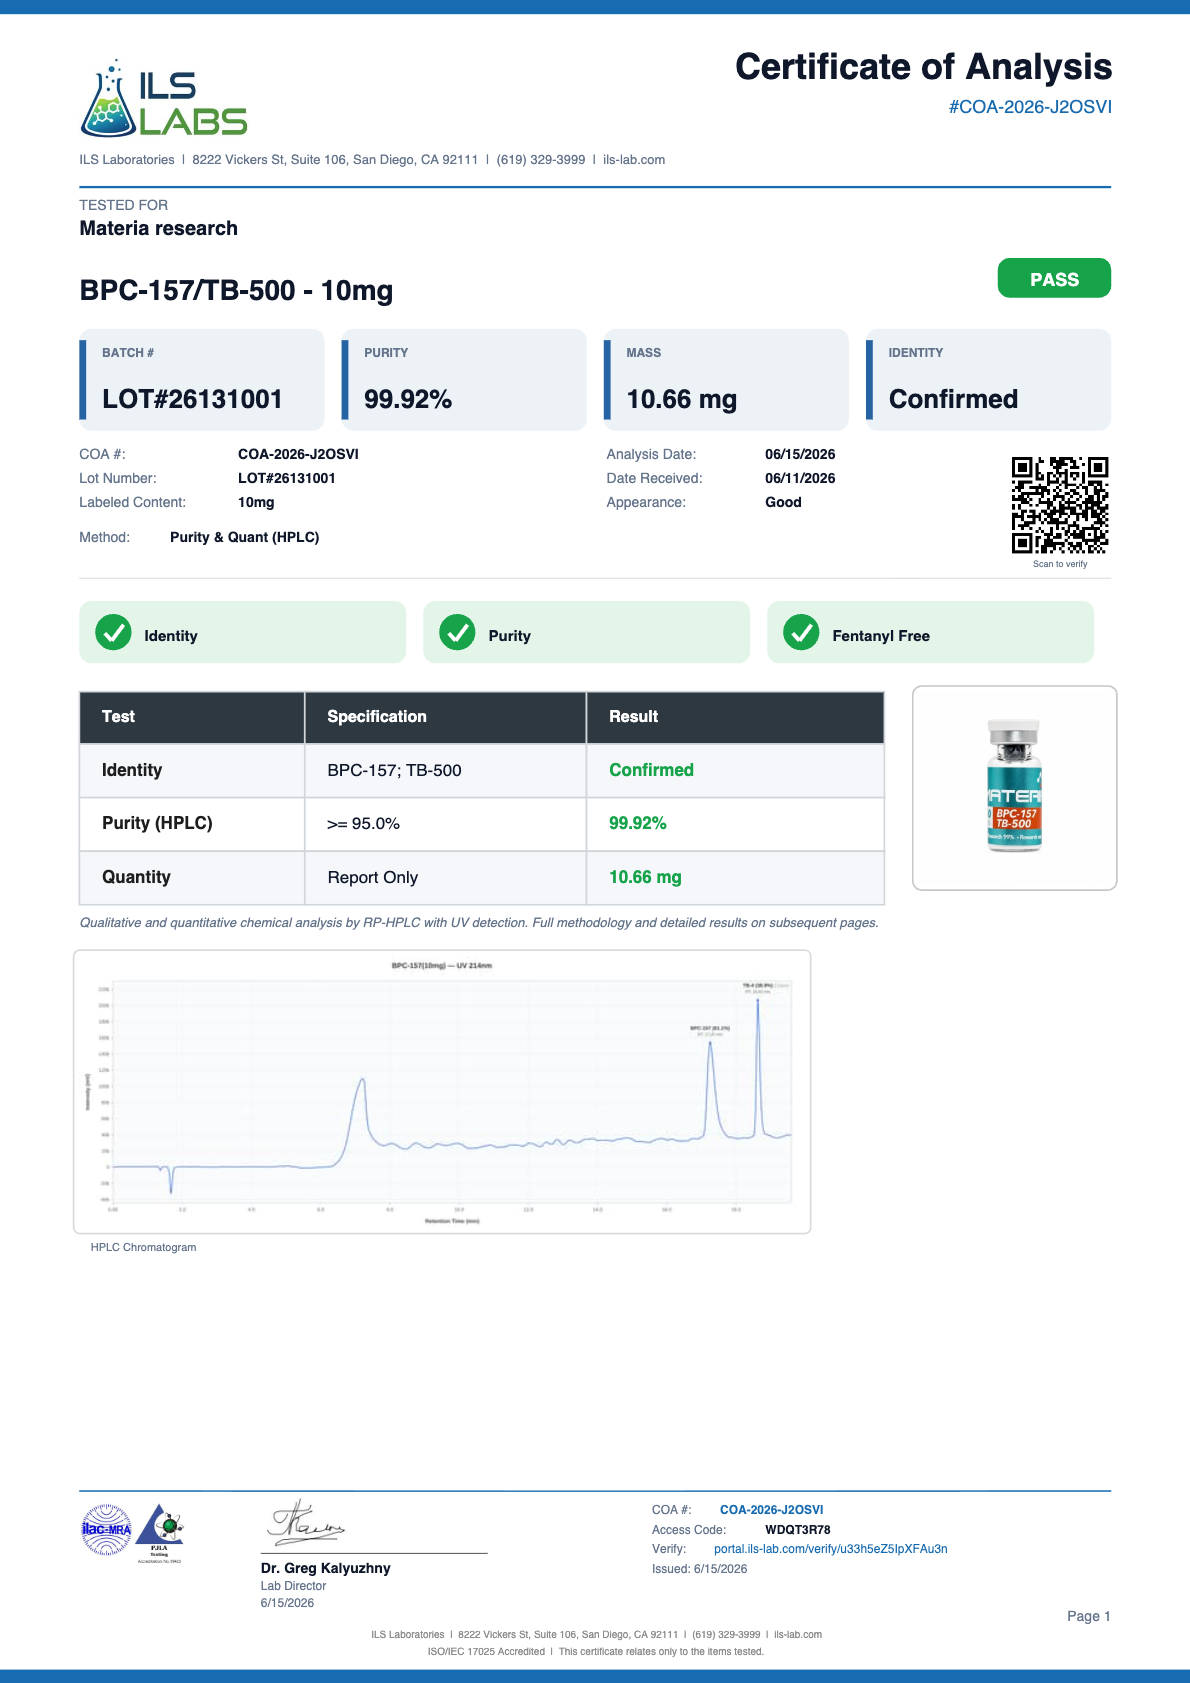Click the 'Fentanyl Free' label
Viewport: 1190px width, 1683px height.
click(881, 636)
